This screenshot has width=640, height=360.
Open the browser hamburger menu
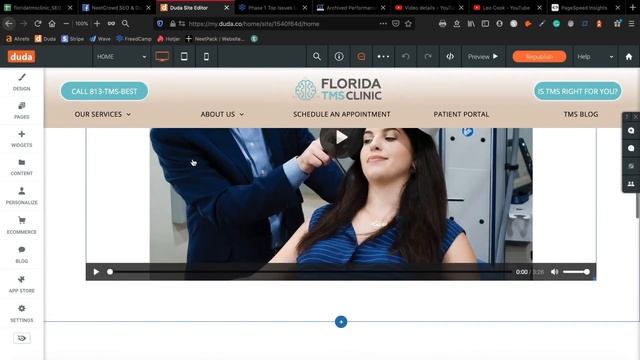click(x=631, y=24)
